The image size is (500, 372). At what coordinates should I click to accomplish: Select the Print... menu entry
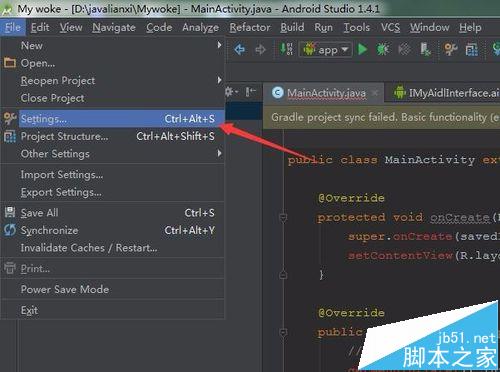point(112,269)
